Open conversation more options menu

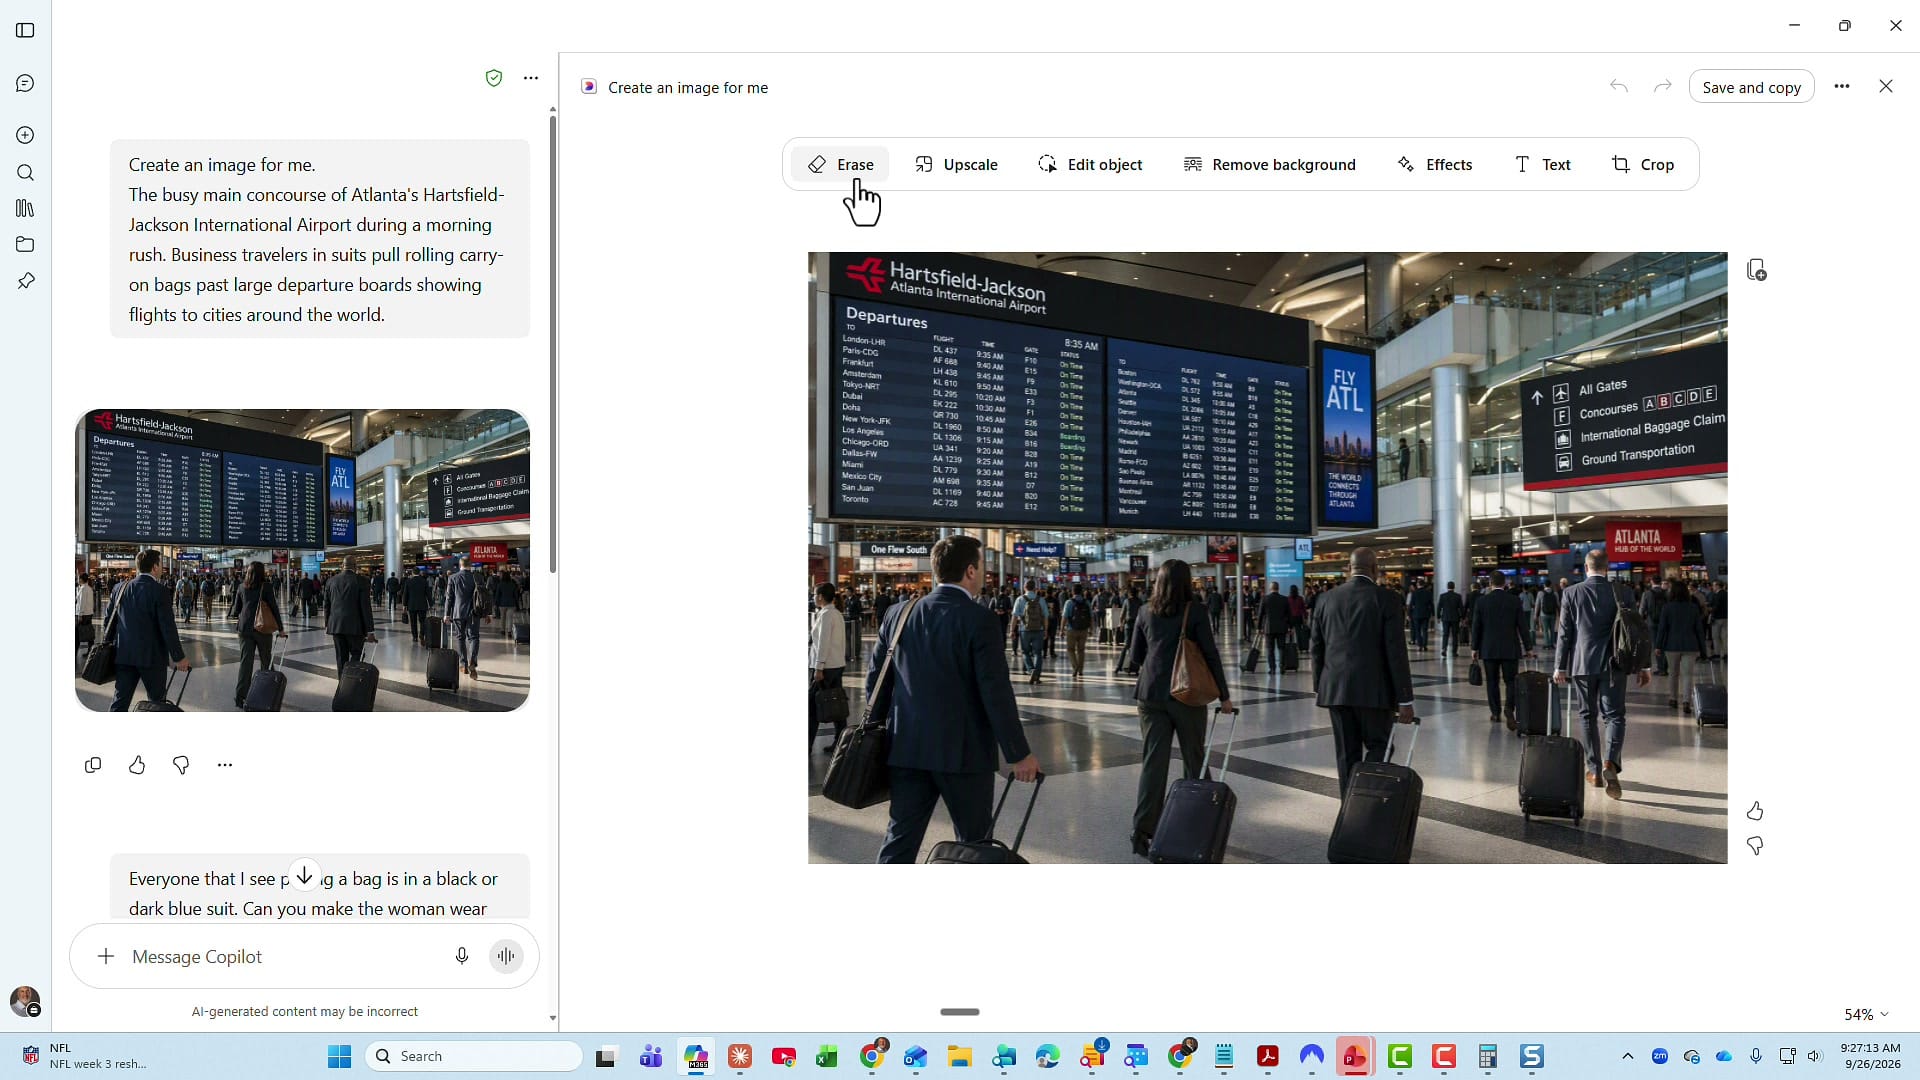pos(531,78)
